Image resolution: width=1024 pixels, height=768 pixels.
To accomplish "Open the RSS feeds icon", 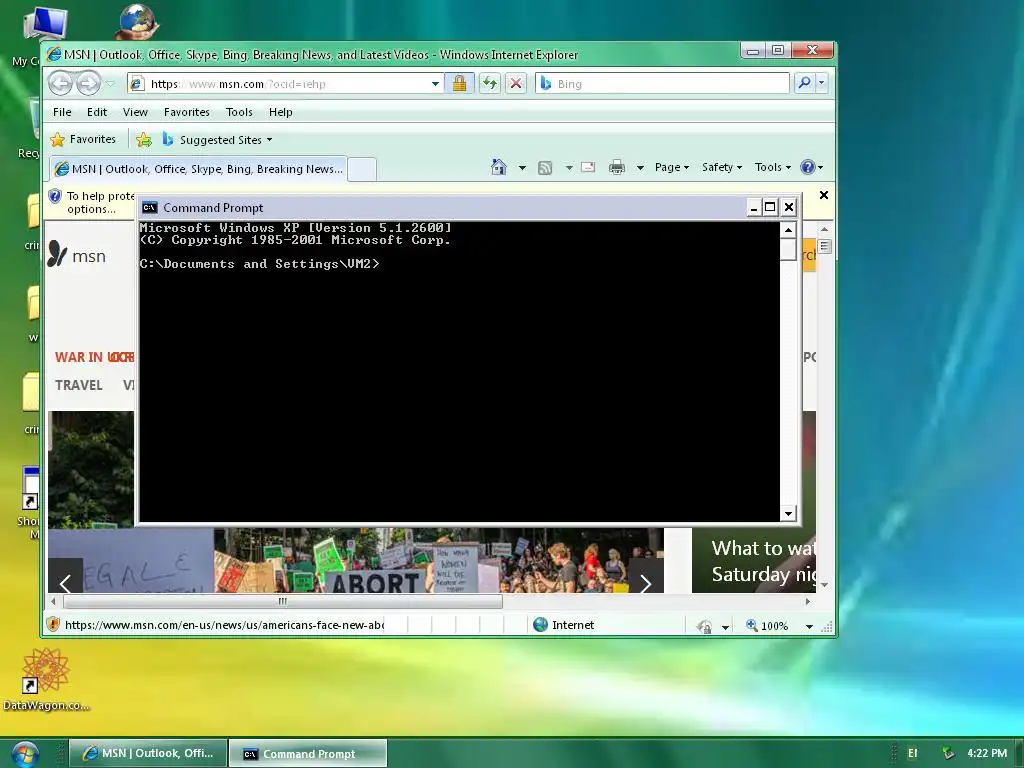I will [545, 168].
